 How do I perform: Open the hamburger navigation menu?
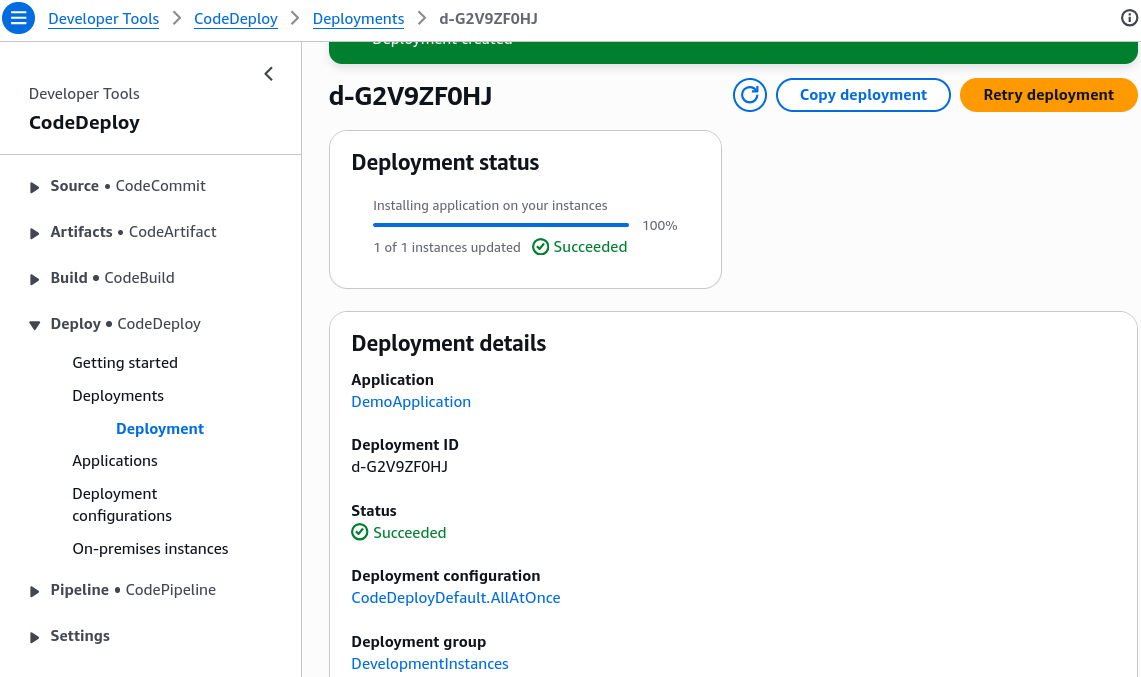[18, 17]
